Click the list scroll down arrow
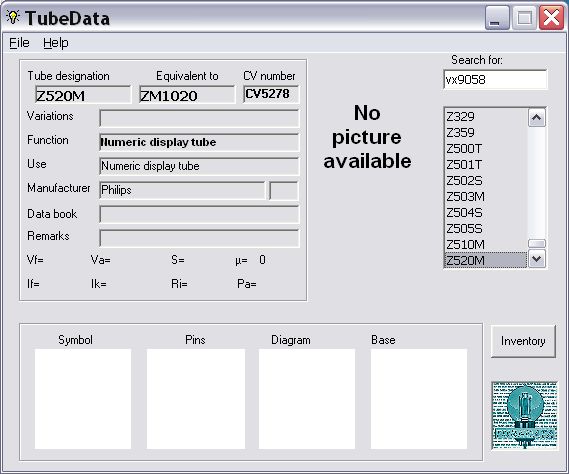The width and height of the screenshot is (569, 474). pyautogui.click(x=537, y=259)
